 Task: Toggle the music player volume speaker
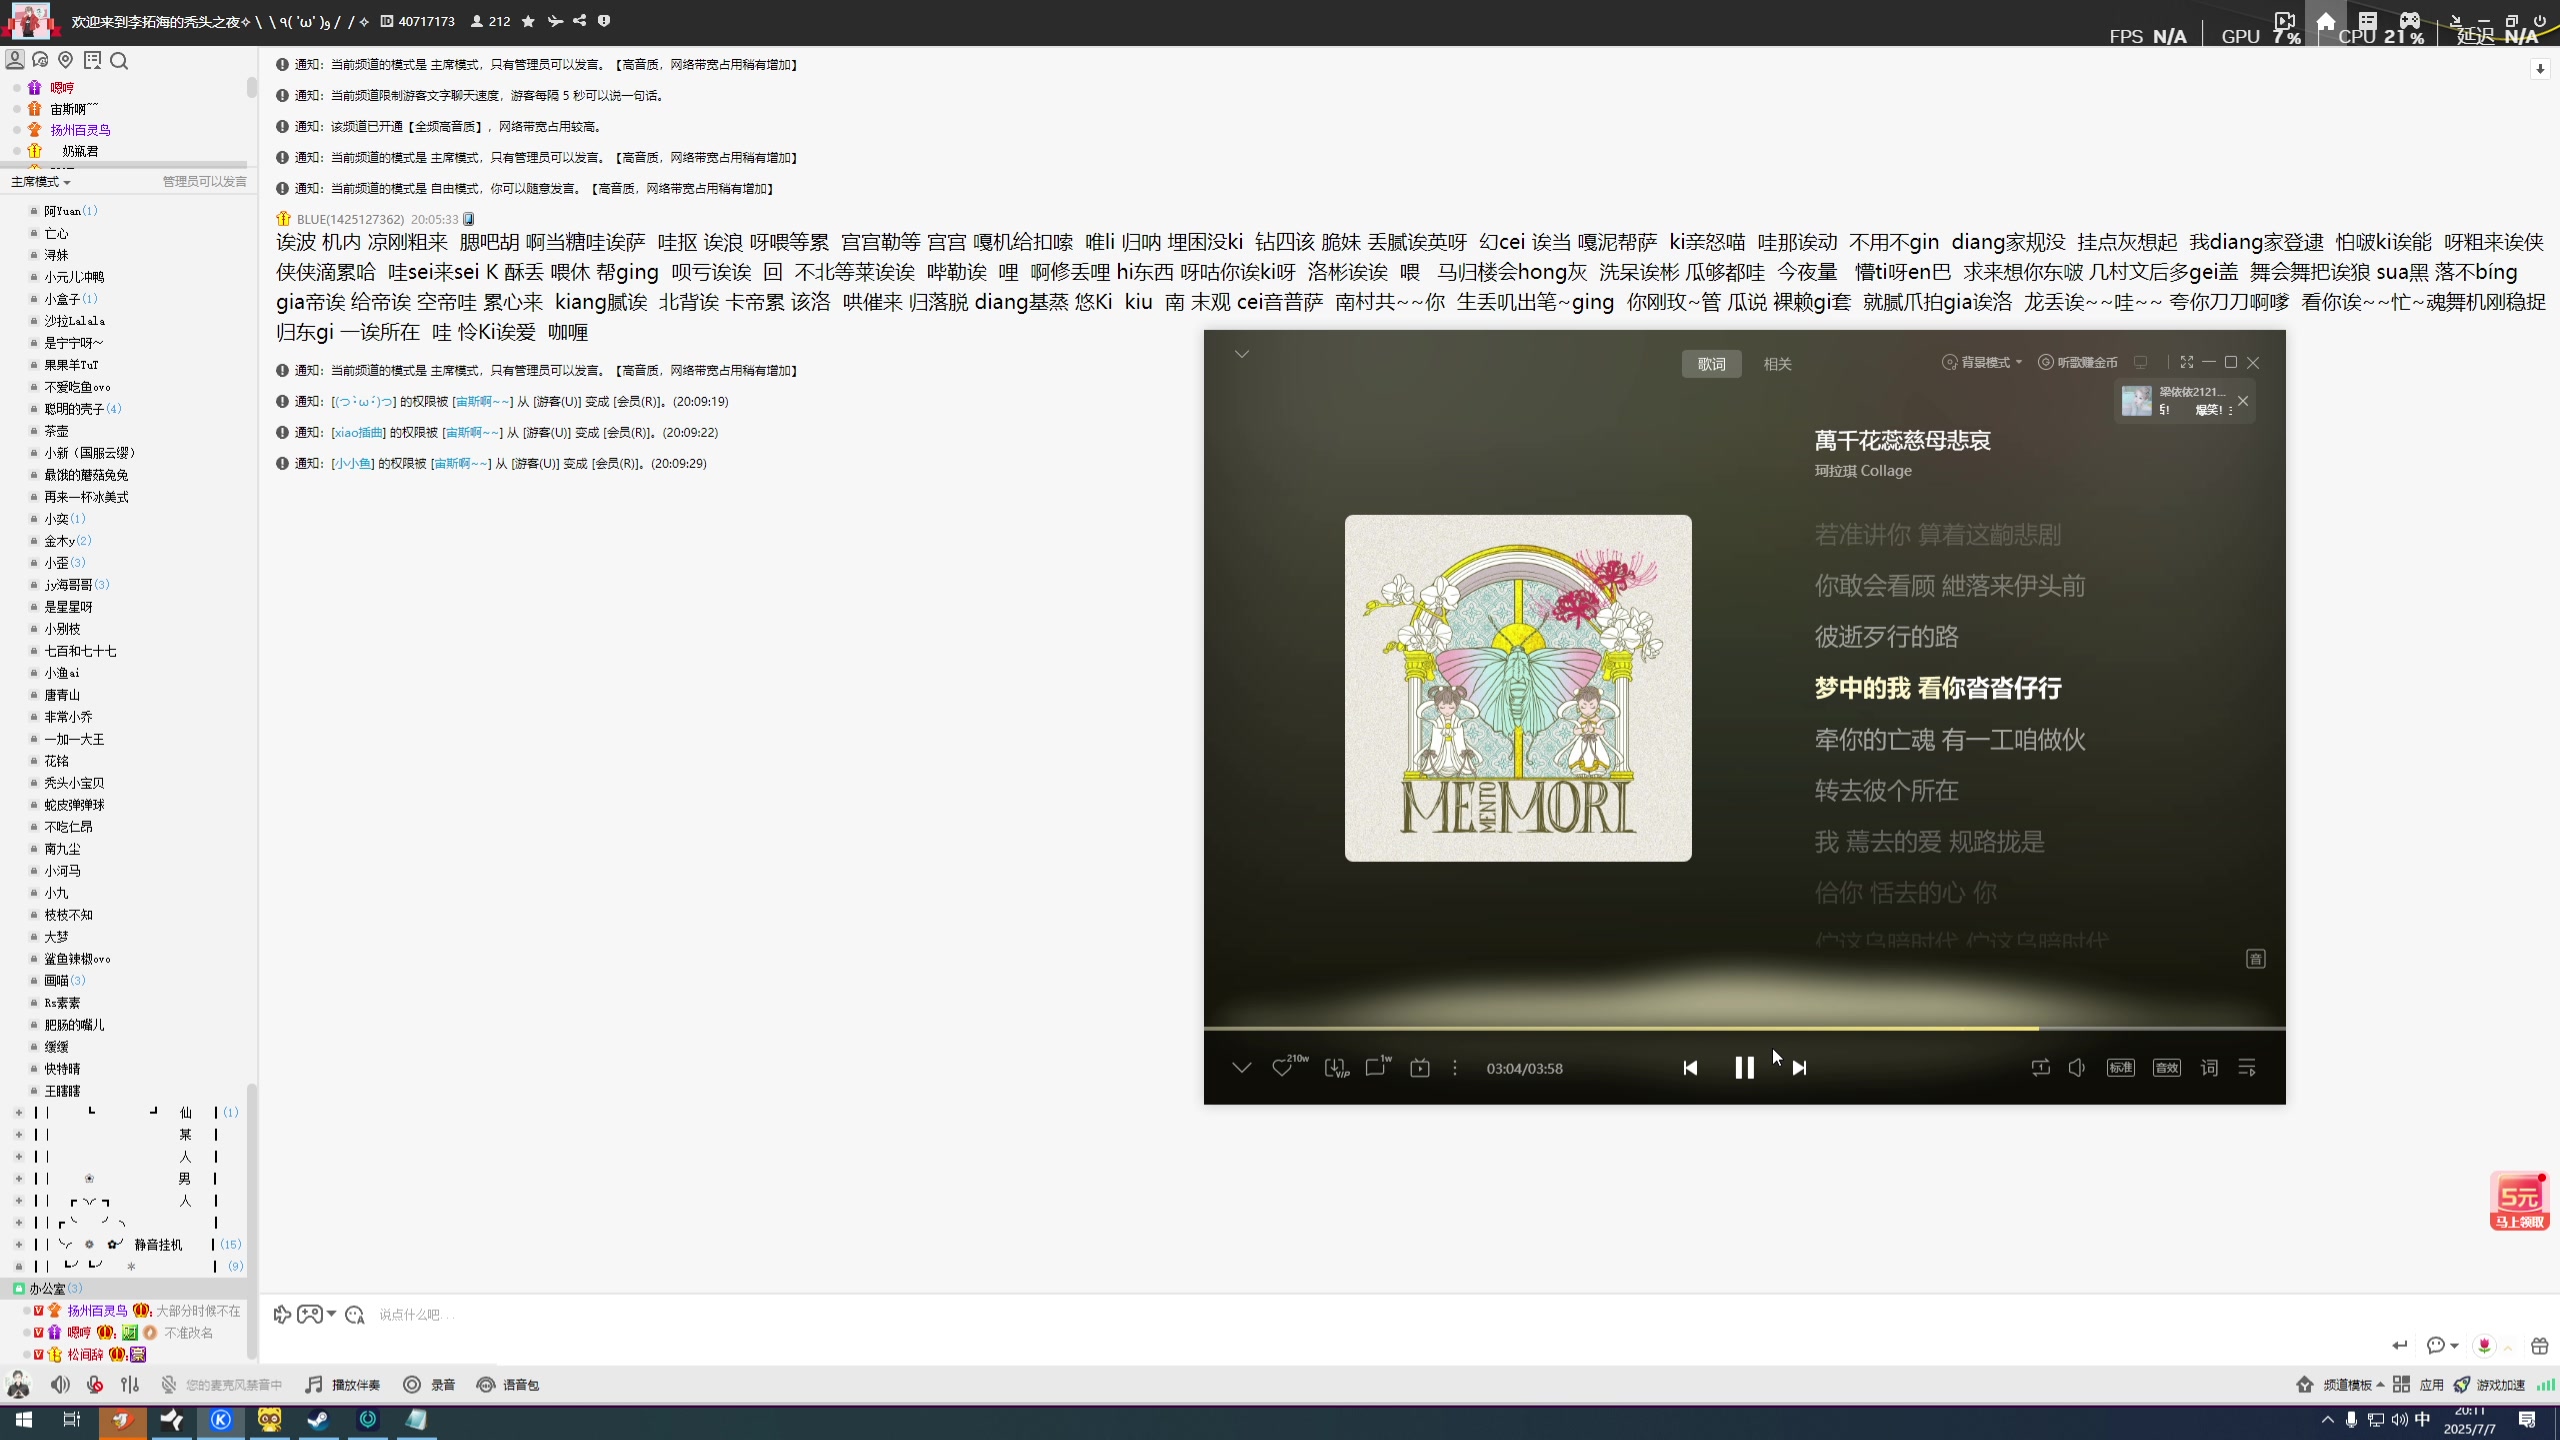point(2077,1068)
